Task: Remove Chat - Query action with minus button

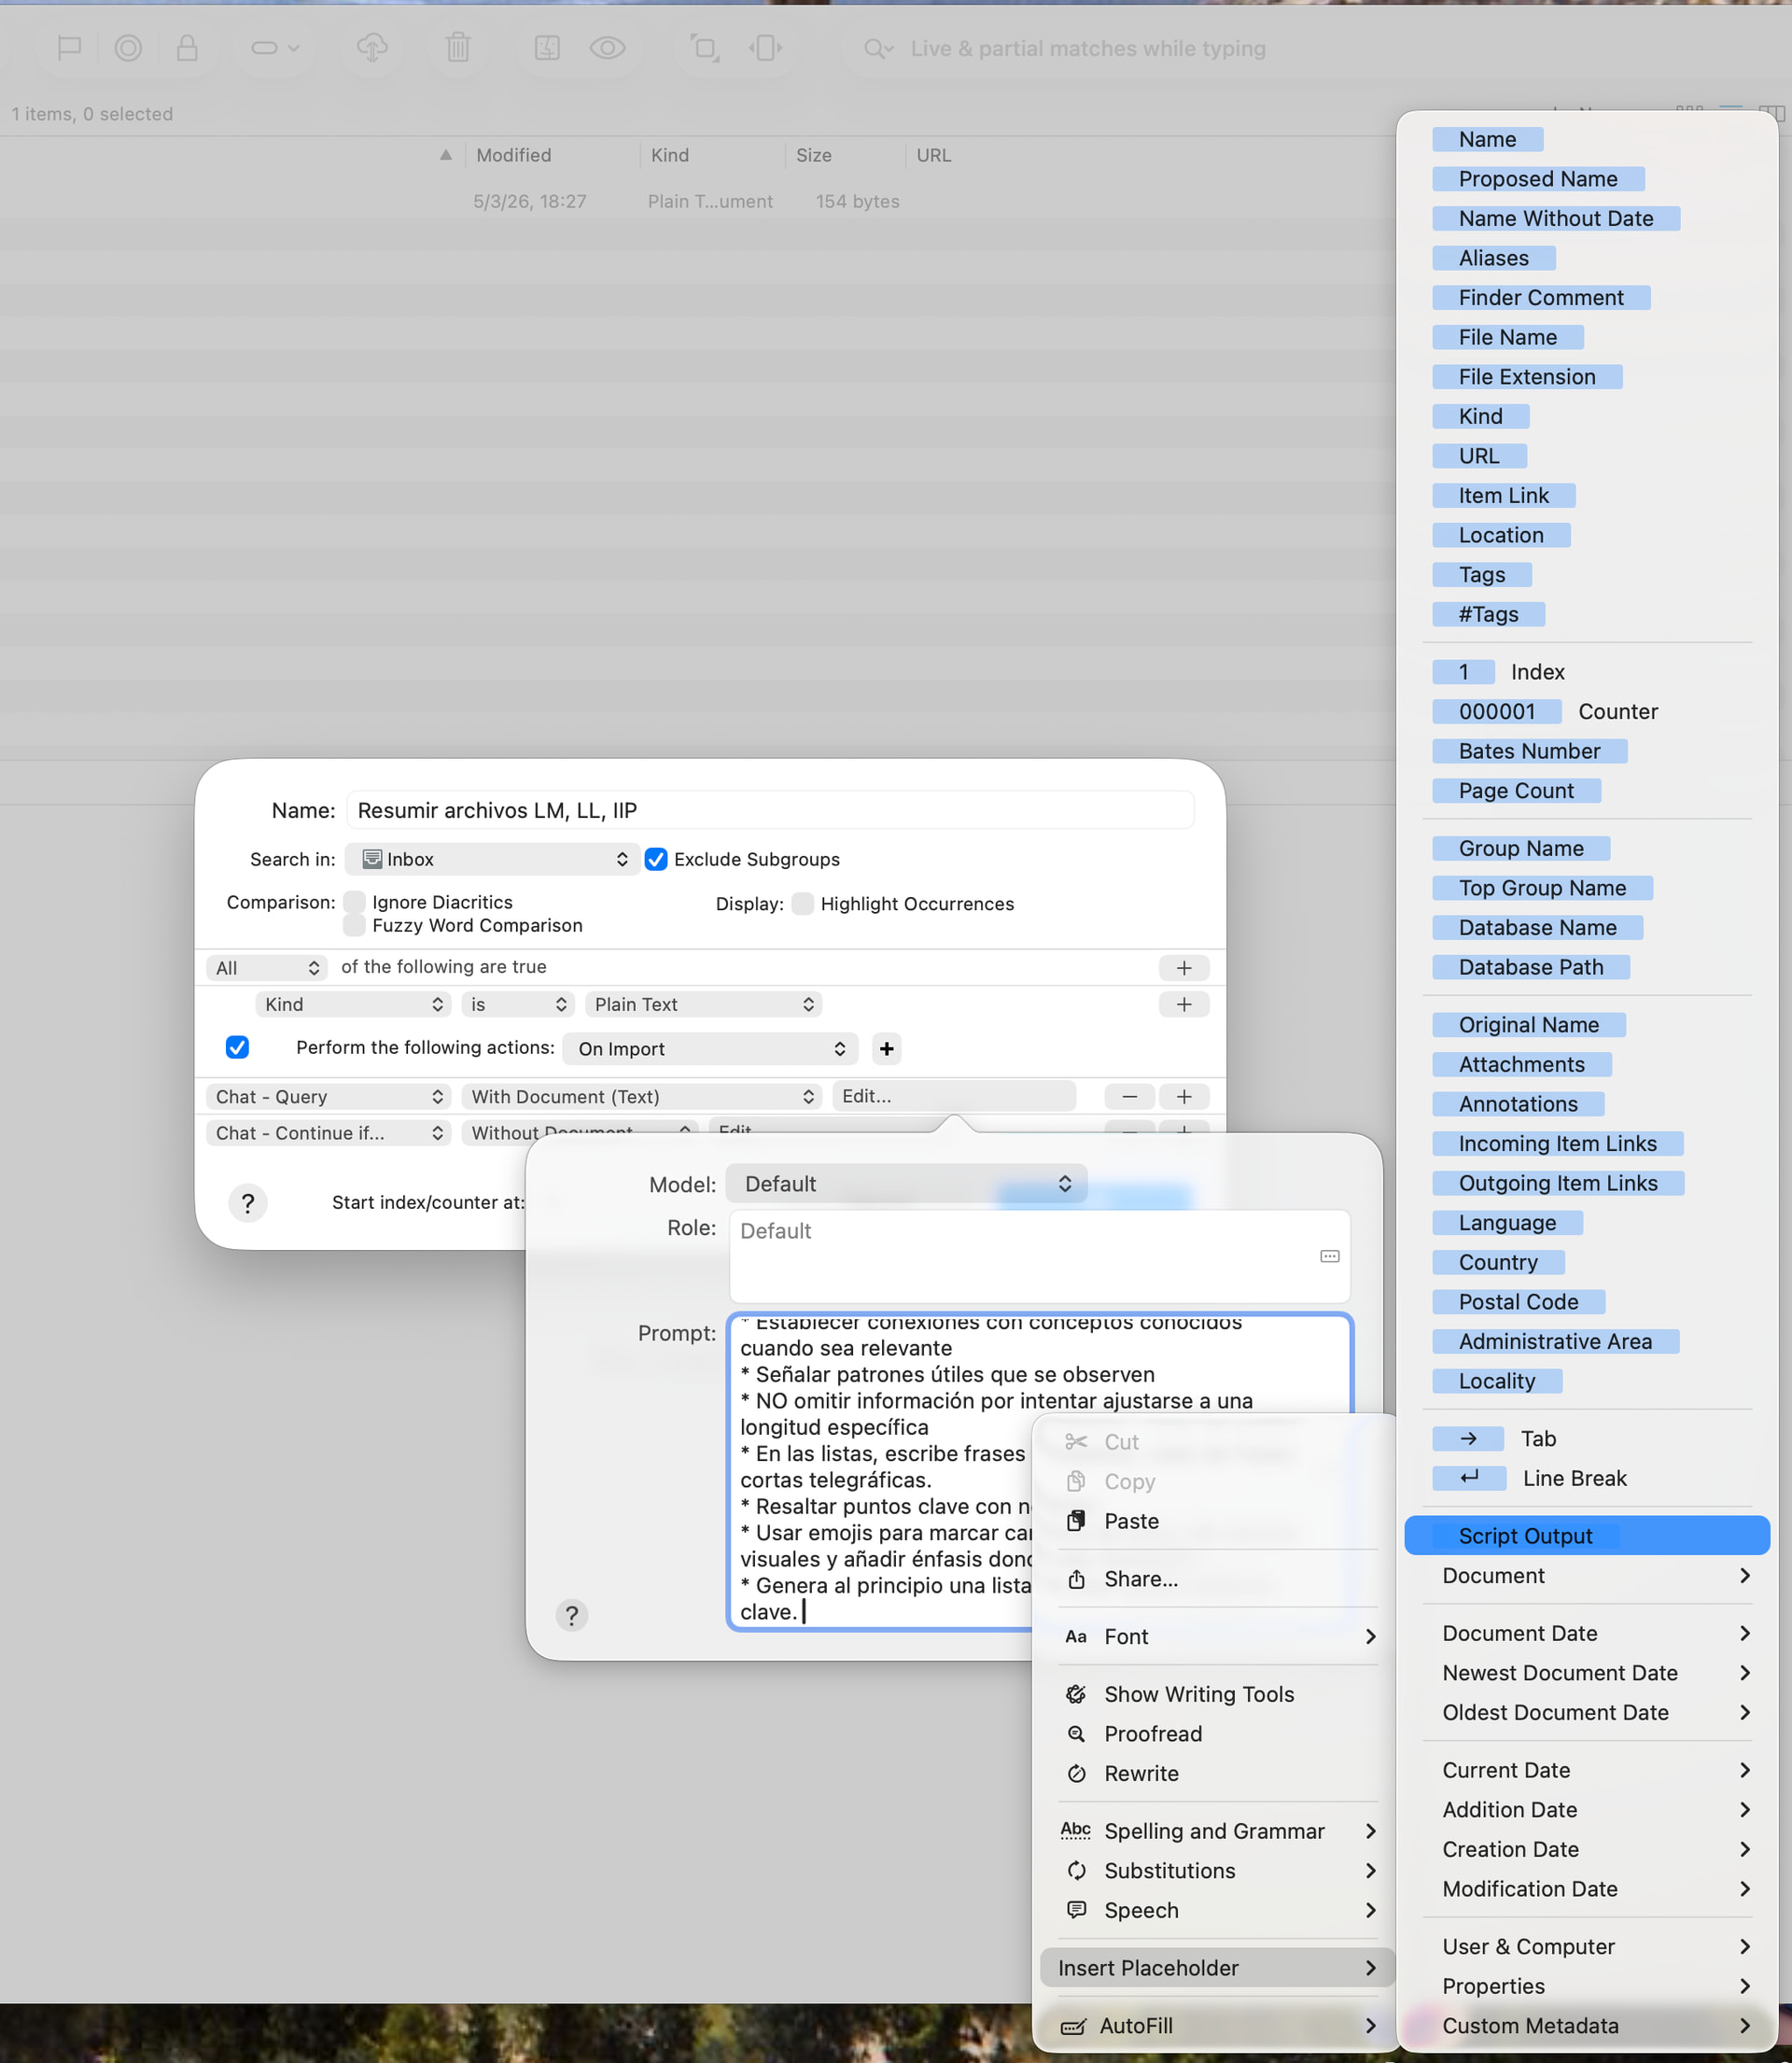Action: point(1129,1096)
